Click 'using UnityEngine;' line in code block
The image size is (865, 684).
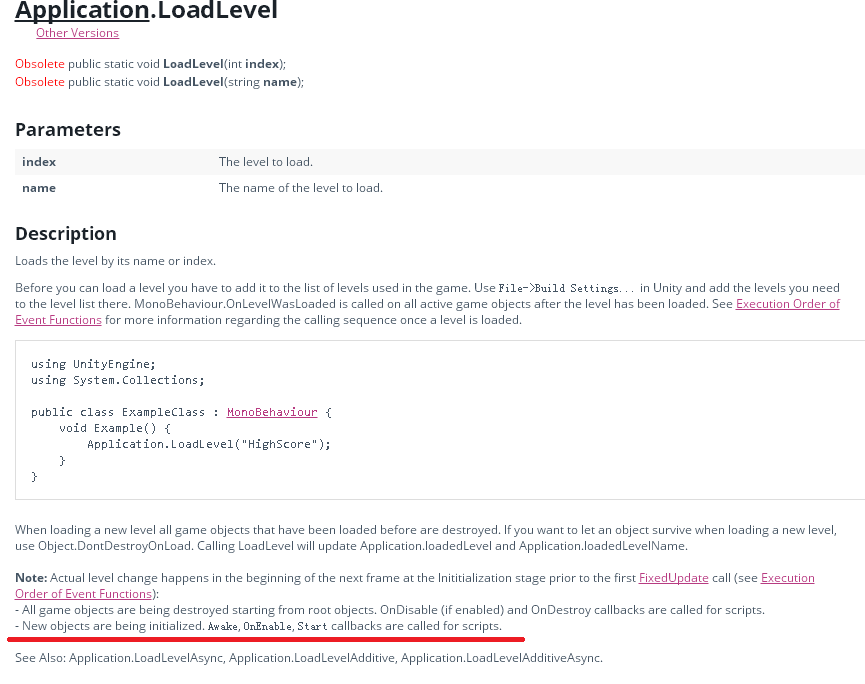[93, 364]
